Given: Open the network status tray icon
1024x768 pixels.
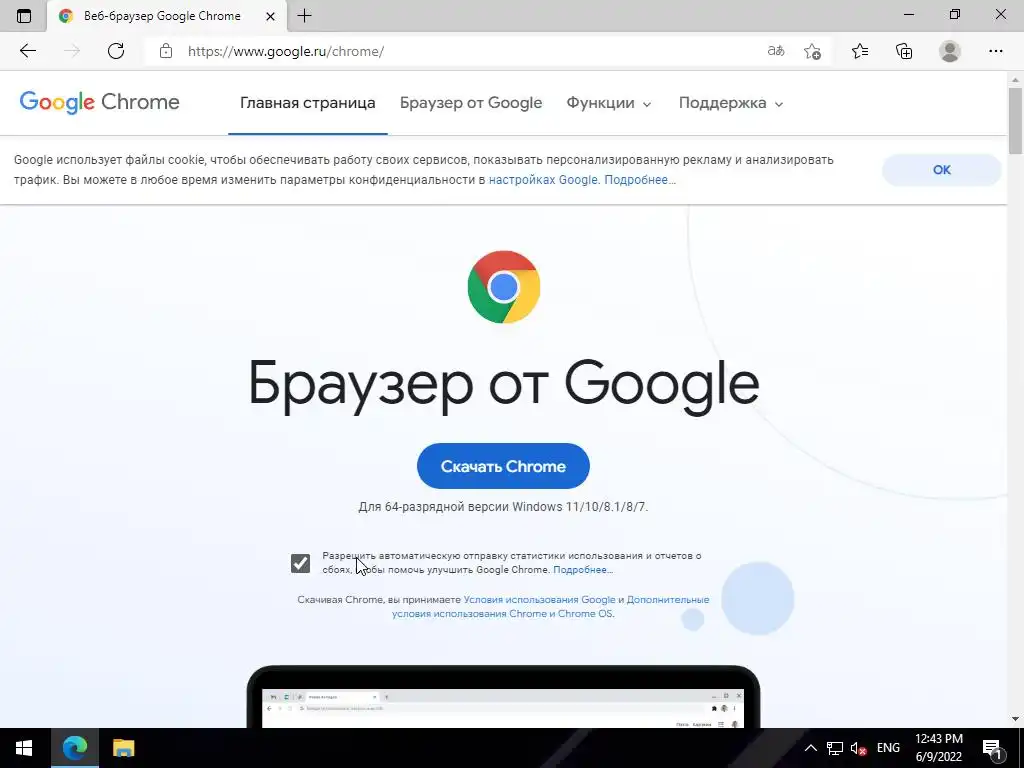Looking at the screenshot, I should [x=835, y=748].
